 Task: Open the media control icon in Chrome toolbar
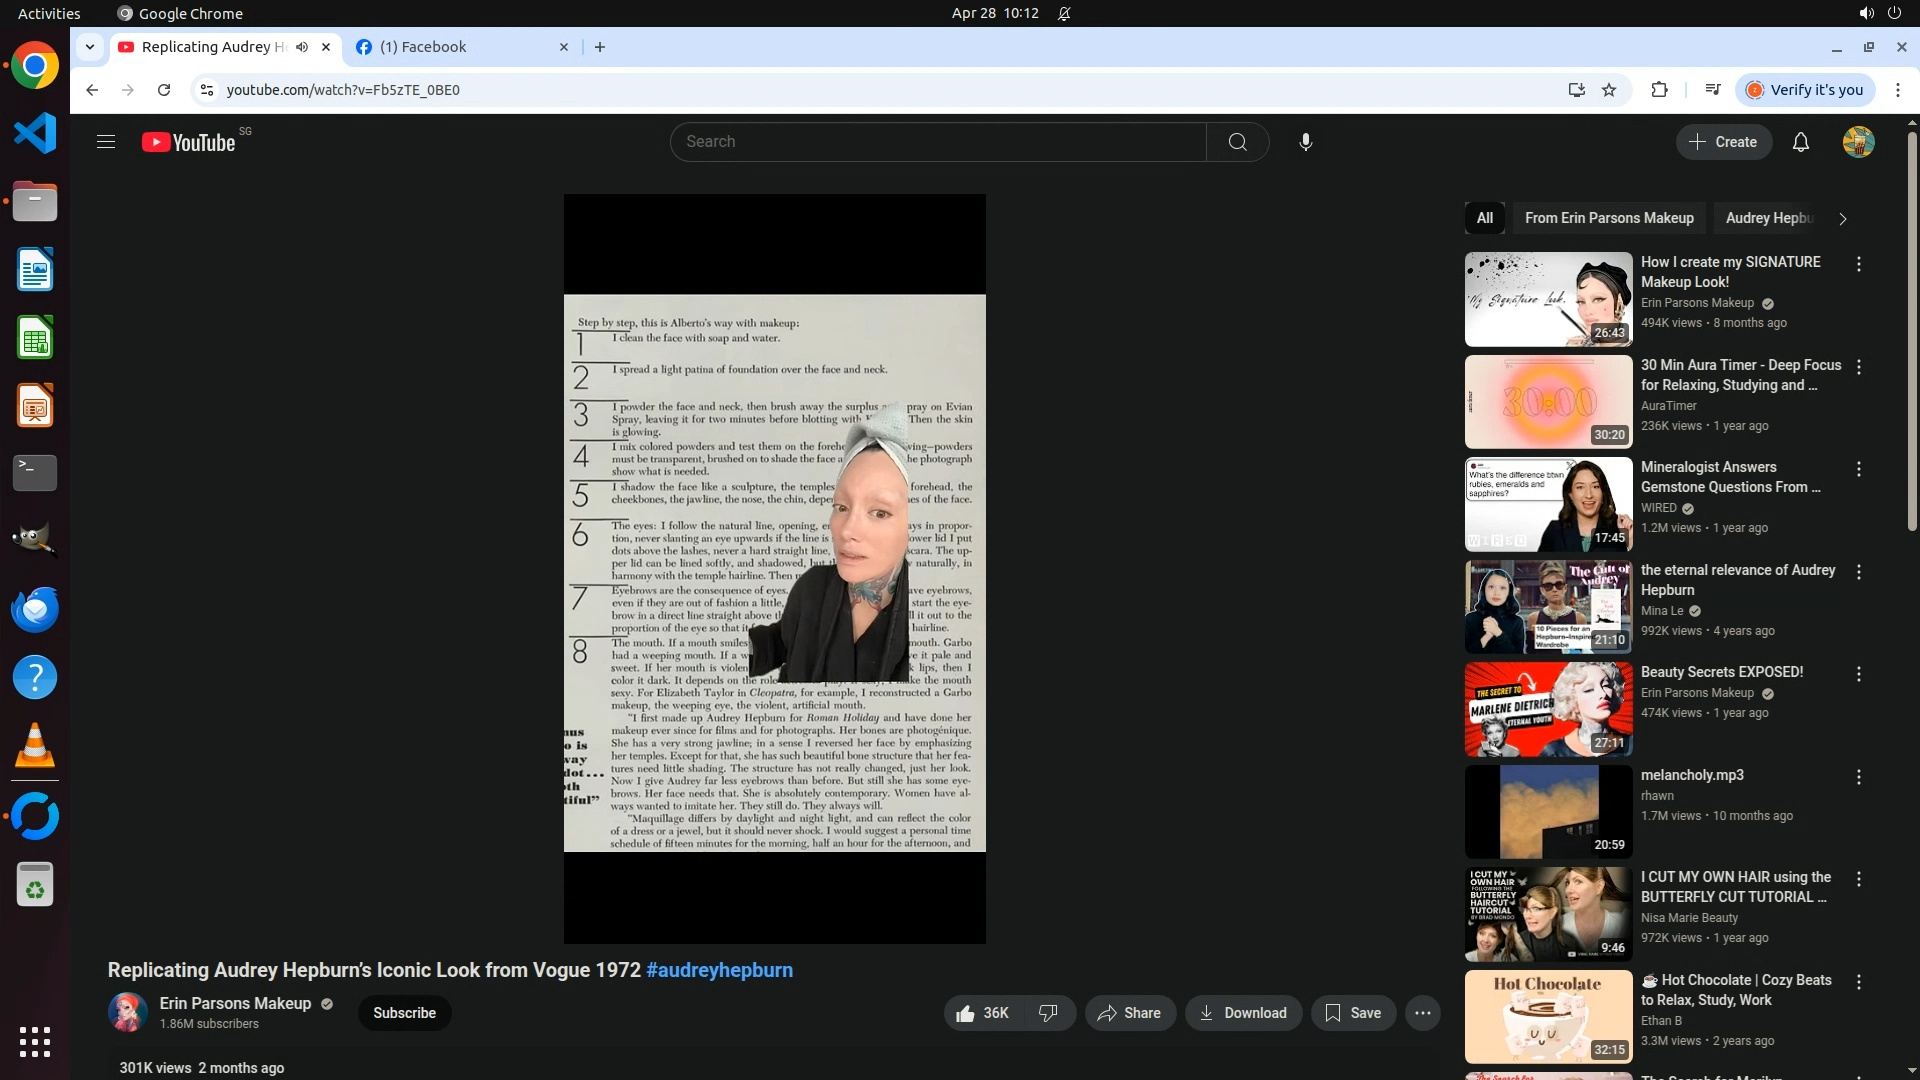point(1713,90)
